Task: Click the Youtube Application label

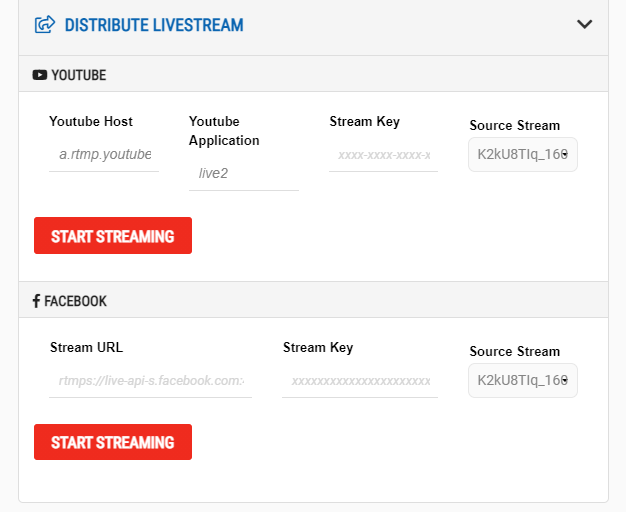Action: tap(224, 131)
